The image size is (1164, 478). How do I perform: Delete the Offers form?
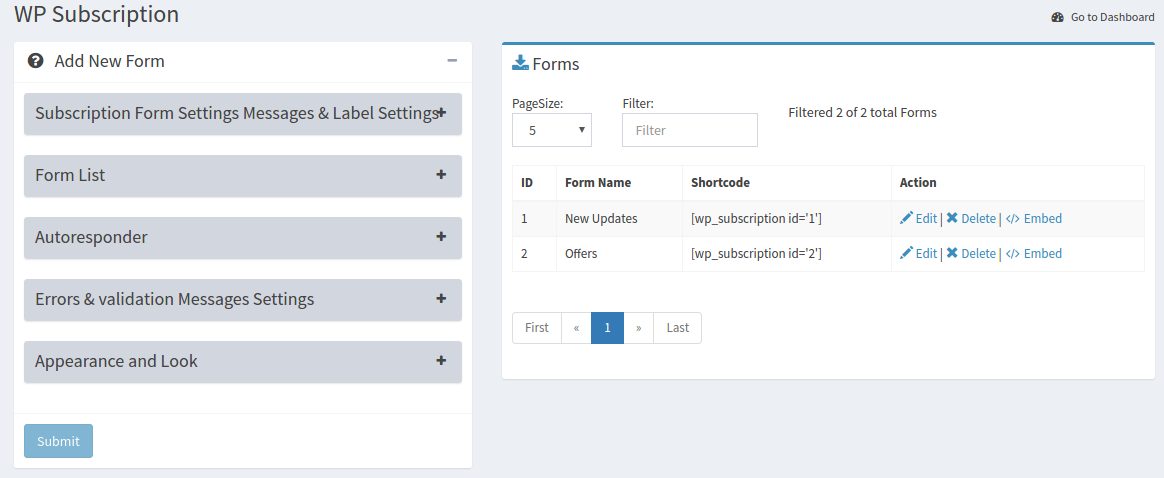click(971, 253)
